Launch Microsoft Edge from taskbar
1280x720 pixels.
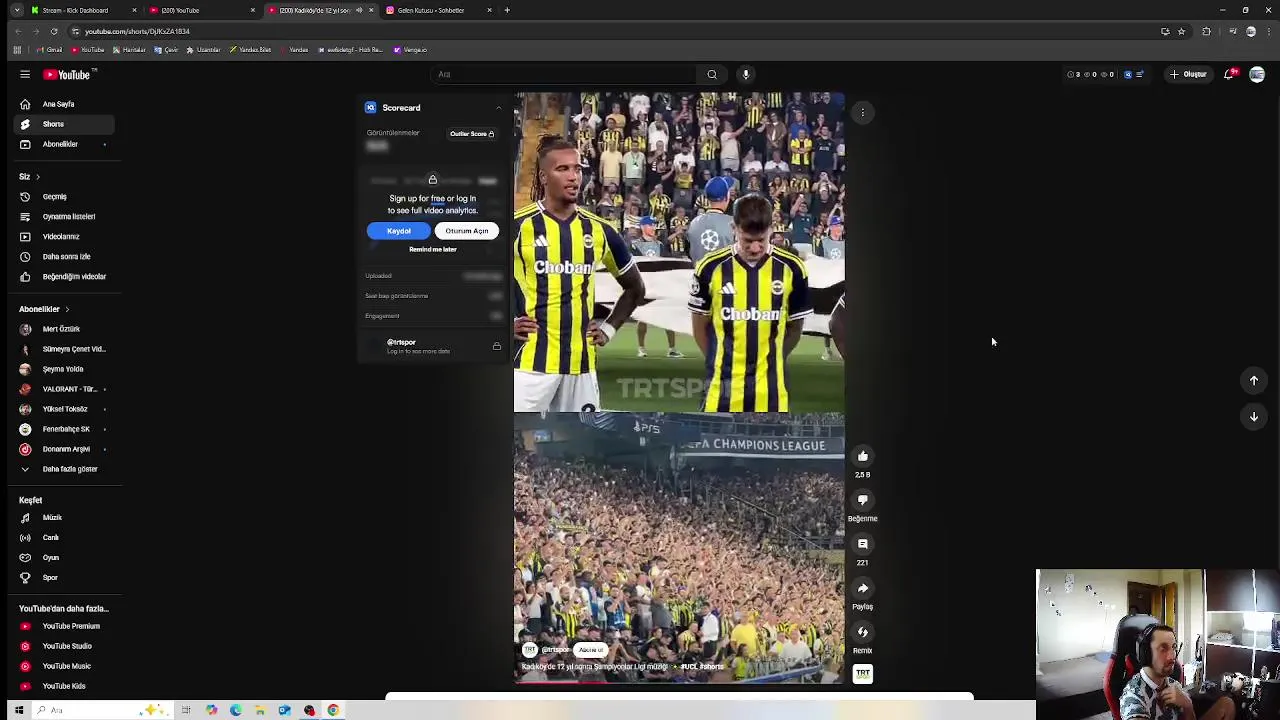(x=235, y=710)
